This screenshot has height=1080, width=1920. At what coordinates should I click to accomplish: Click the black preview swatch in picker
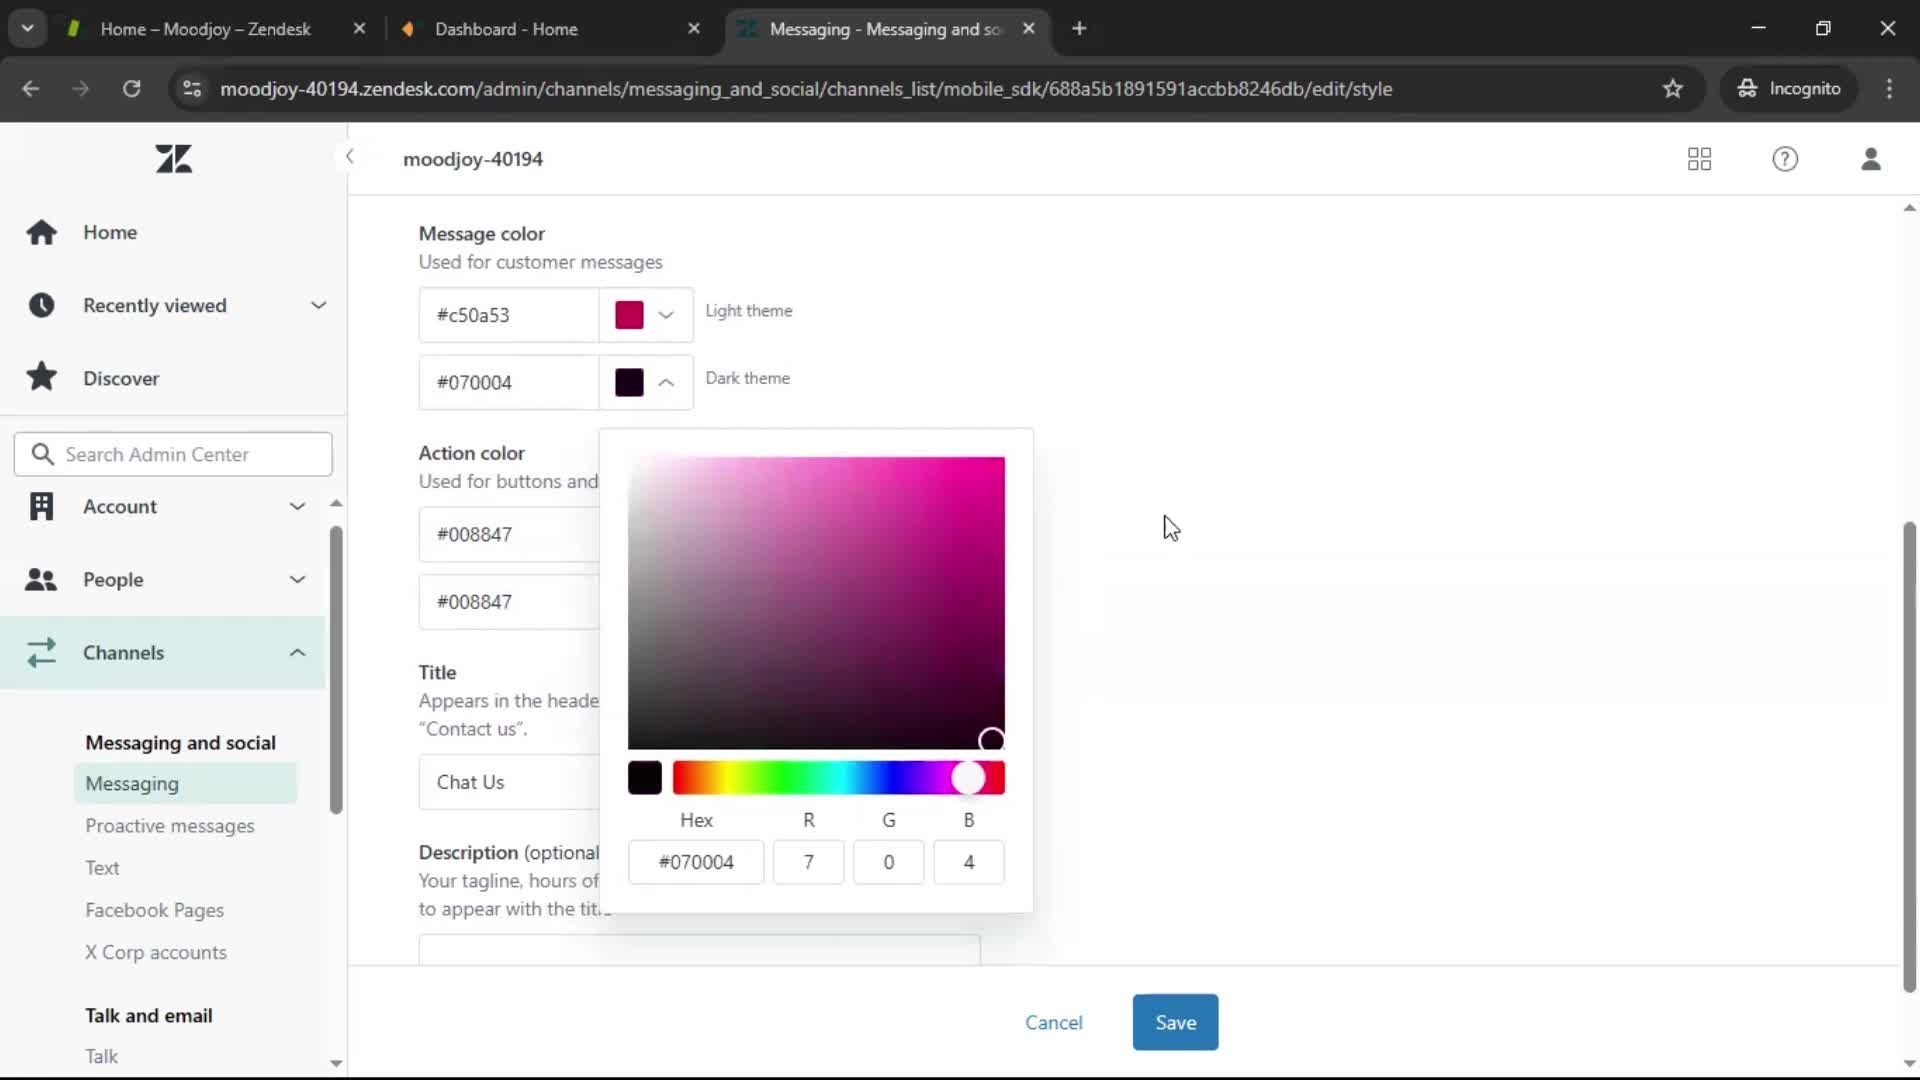(645, 778)
